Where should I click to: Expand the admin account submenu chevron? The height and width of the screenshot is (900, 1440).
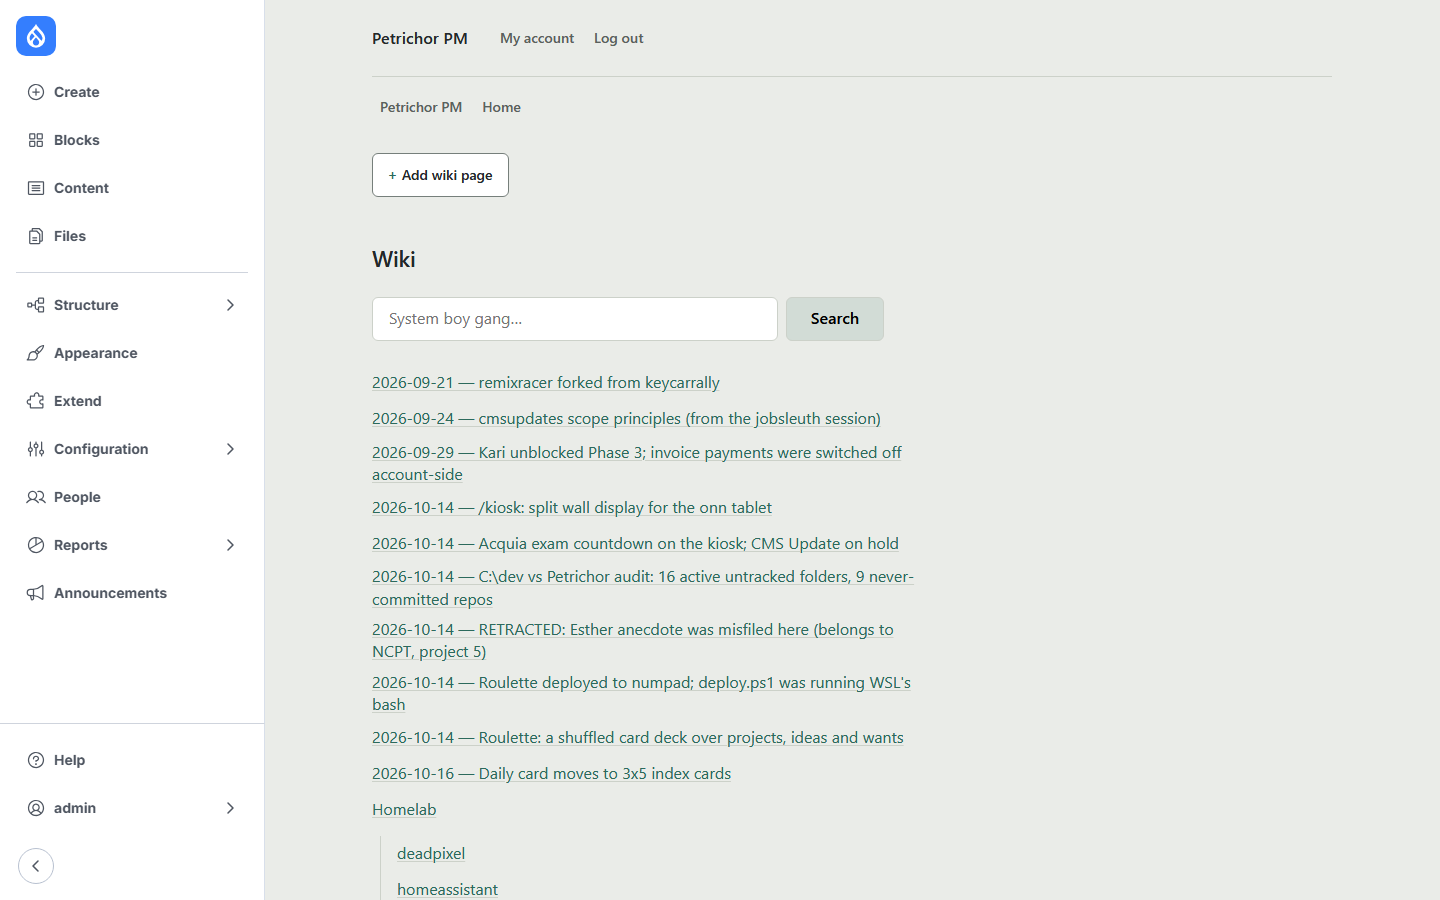point(230,808)
